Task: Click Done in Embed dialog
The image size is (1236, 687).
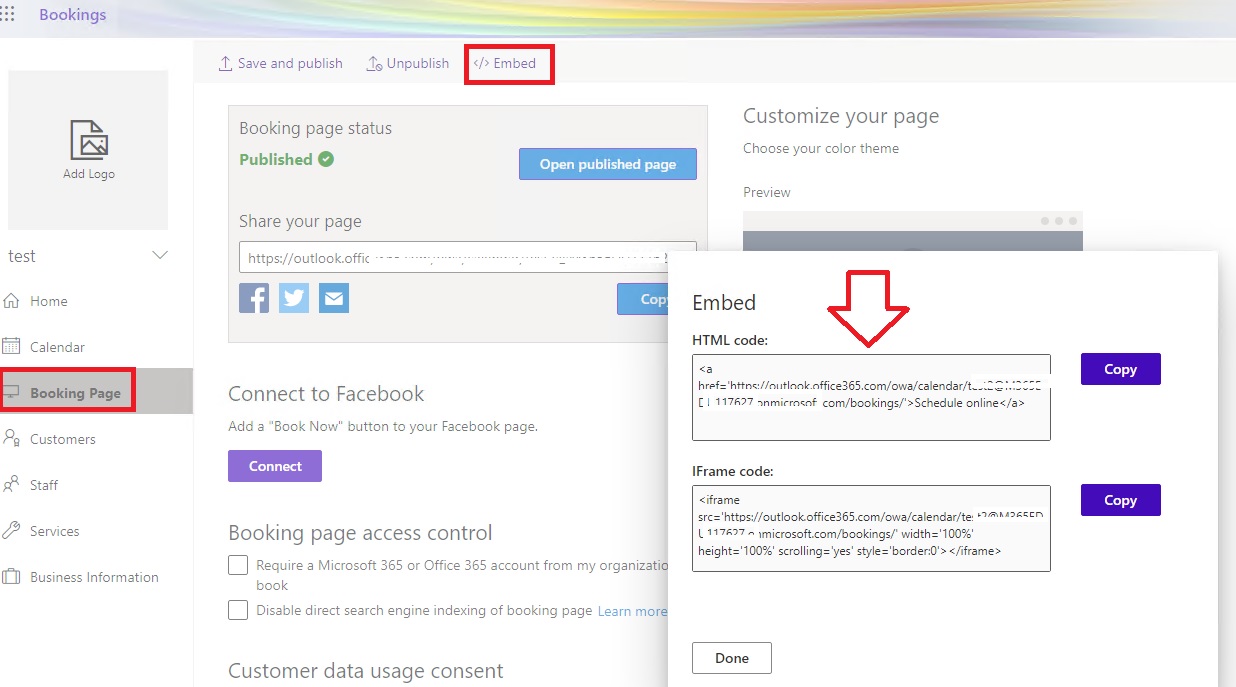Action: pos(732,658)
